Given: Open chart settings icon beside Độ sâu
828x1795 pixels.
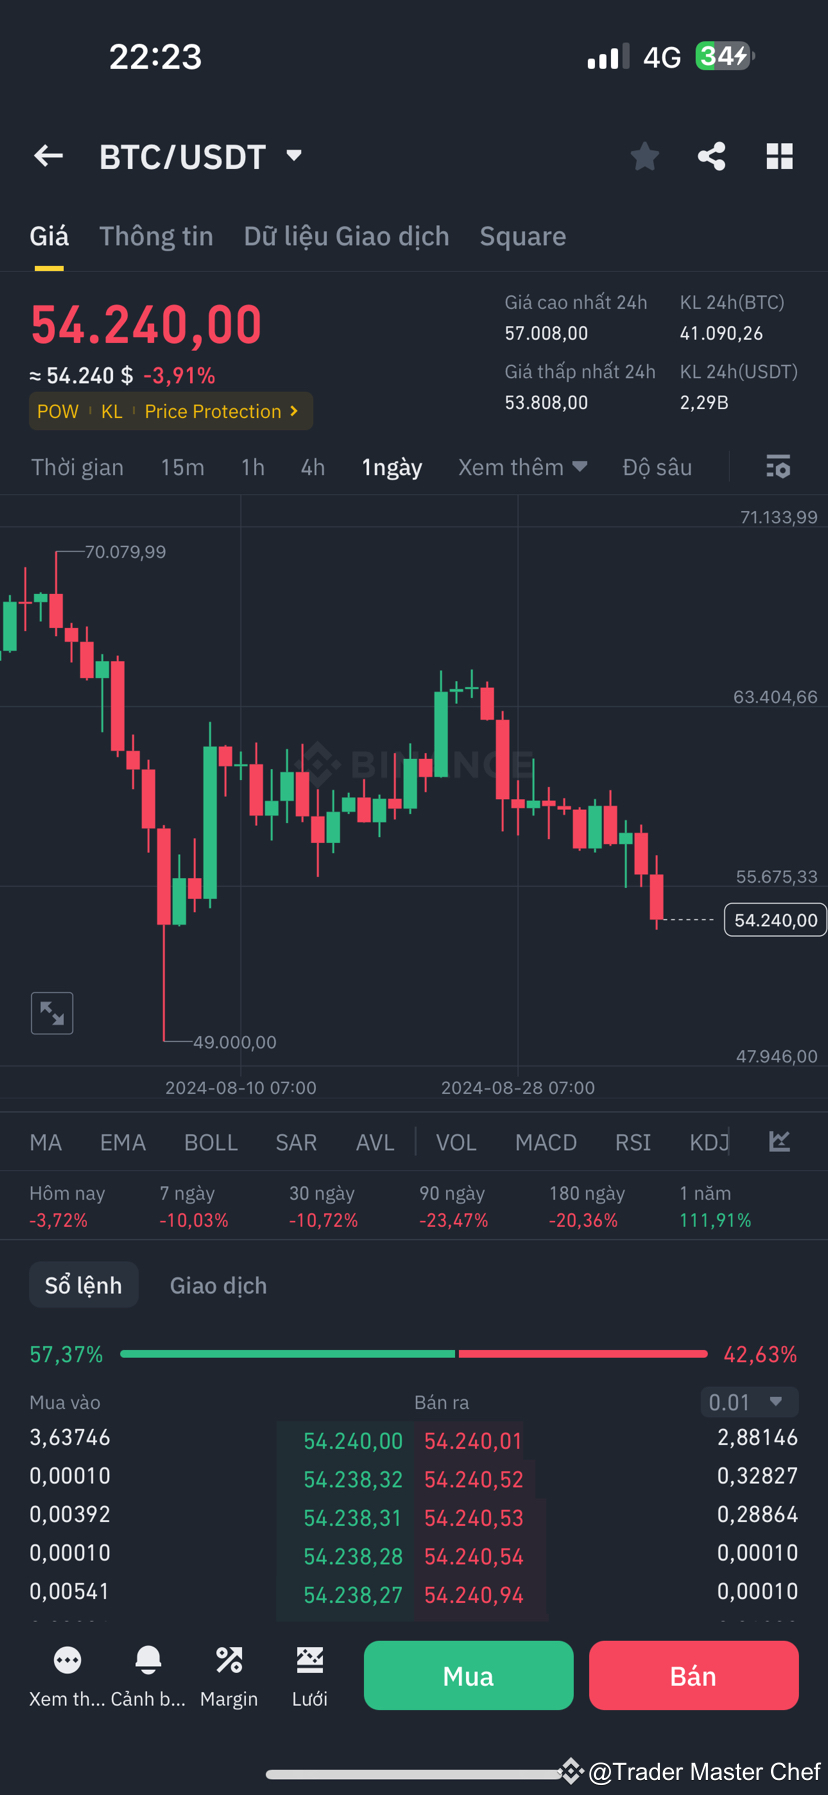Looking at the screenshot, I should coord(777,467).
